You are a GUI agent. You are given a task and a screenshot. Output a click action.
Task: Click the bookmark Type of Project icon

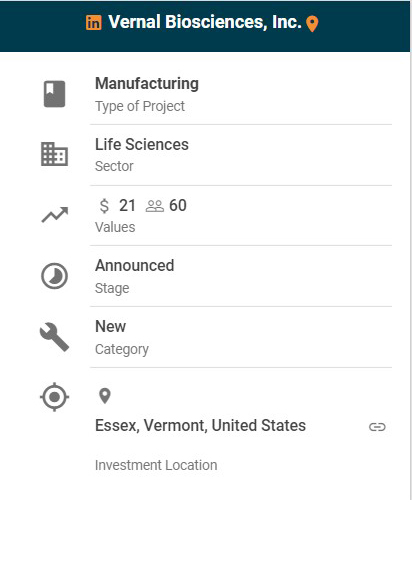pyautogui.click(x=55, y=94)
